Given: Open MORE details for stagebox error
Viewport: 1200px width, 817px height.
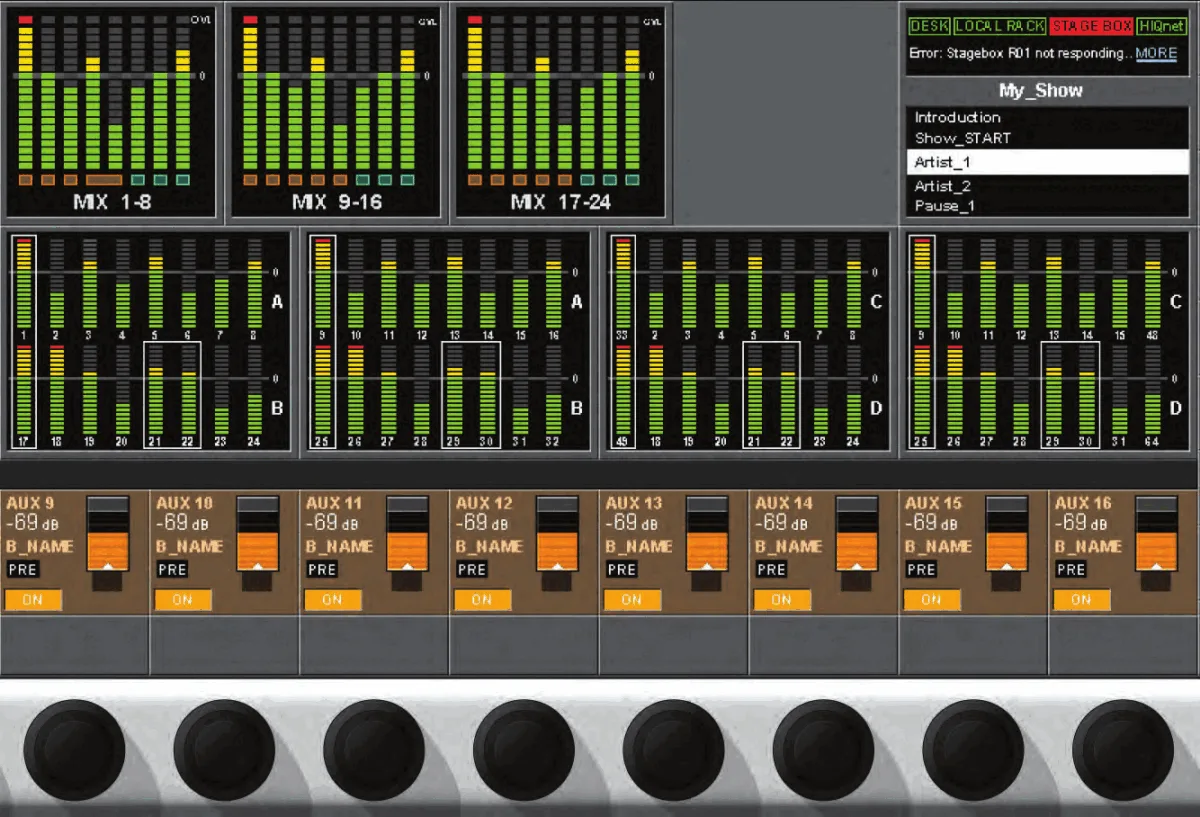Looking at the screenshot, I should [1156, 54].
